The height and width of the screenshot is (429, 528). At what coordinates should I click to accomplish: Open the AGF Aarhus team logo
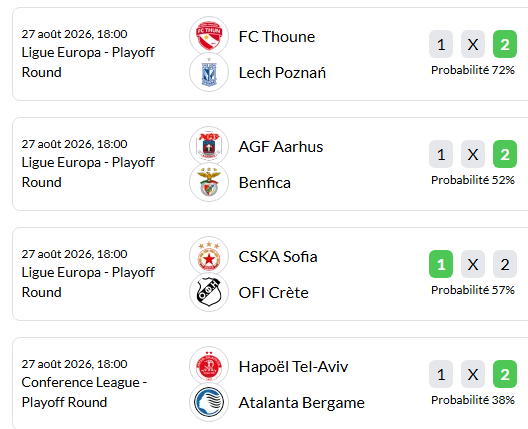pyautogui.click(x=209, y=146)
